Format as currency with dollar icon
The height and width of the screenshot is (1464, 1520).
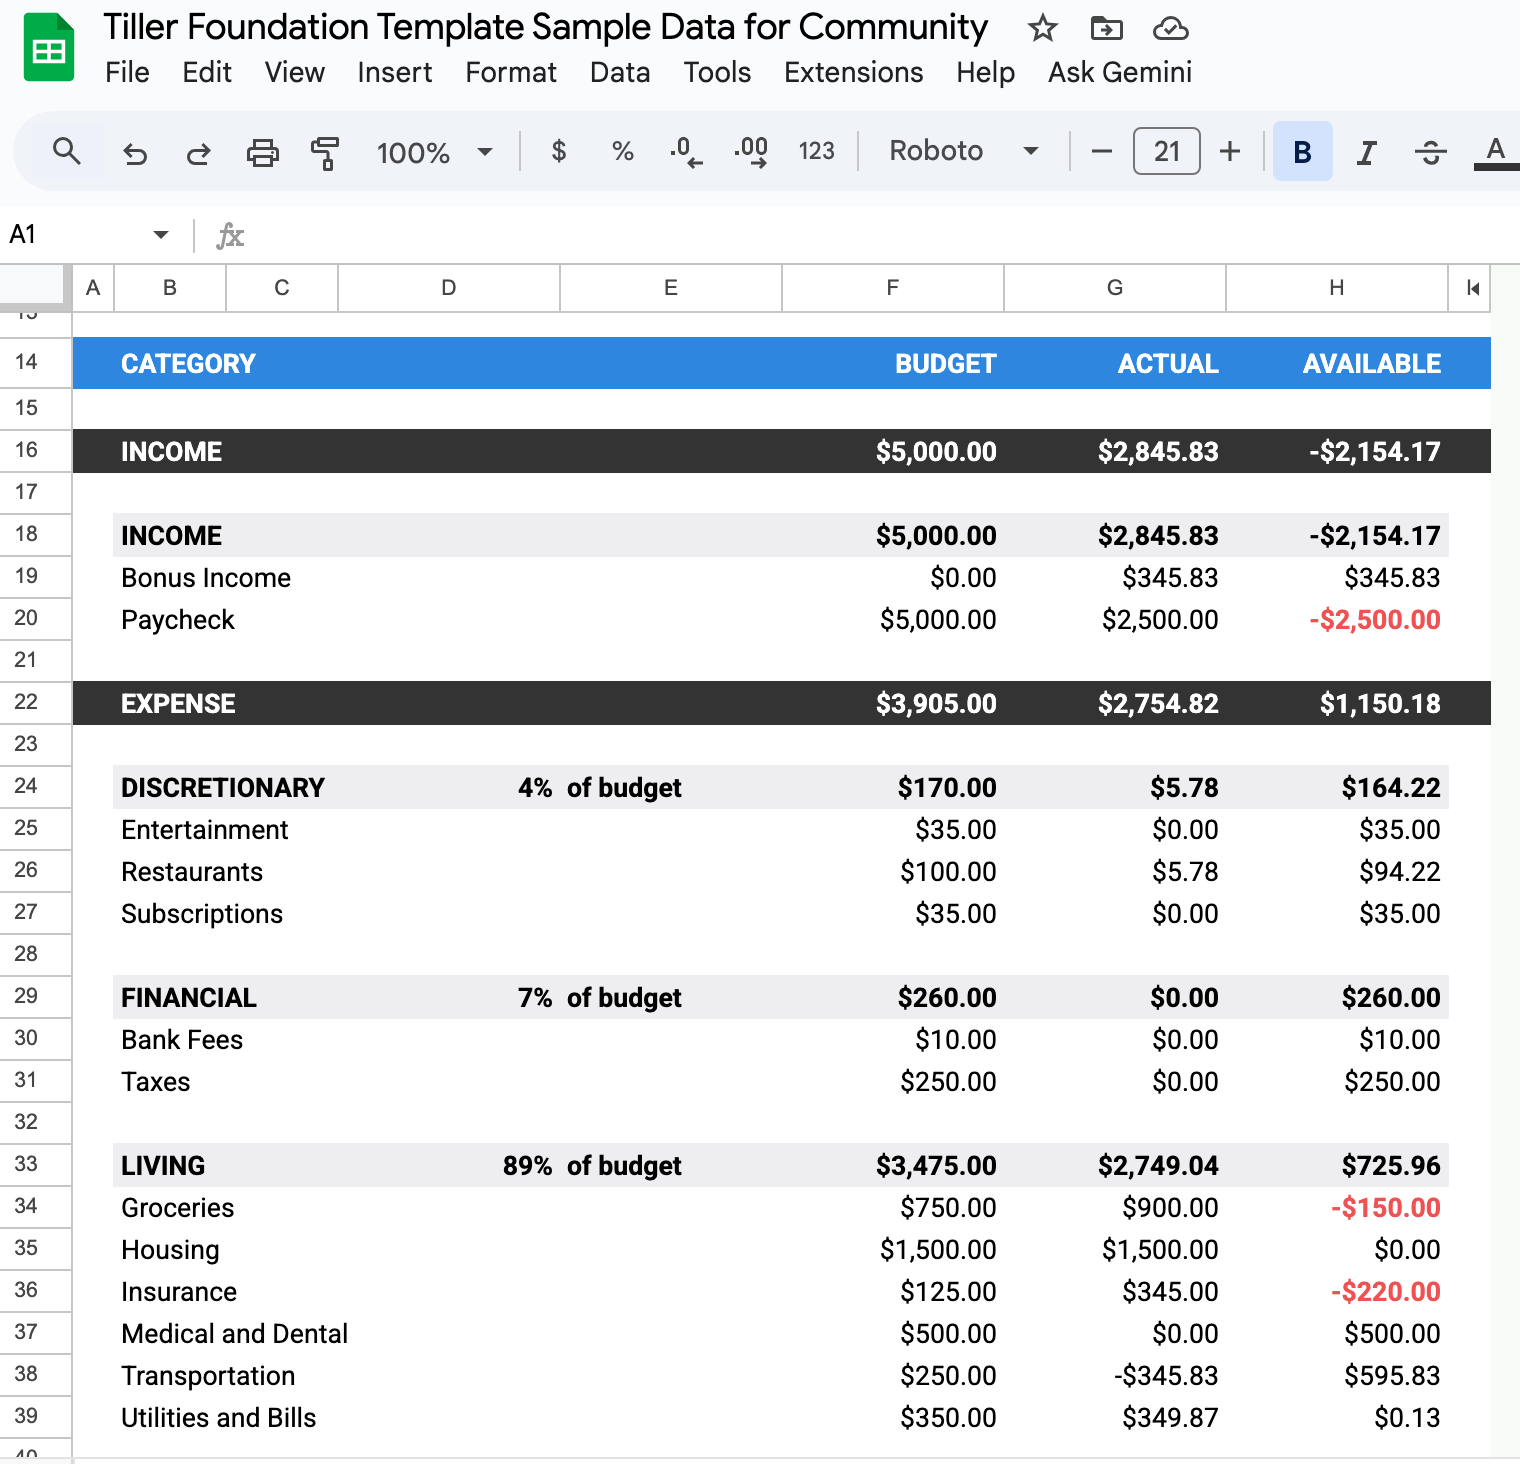click(559, 151)
